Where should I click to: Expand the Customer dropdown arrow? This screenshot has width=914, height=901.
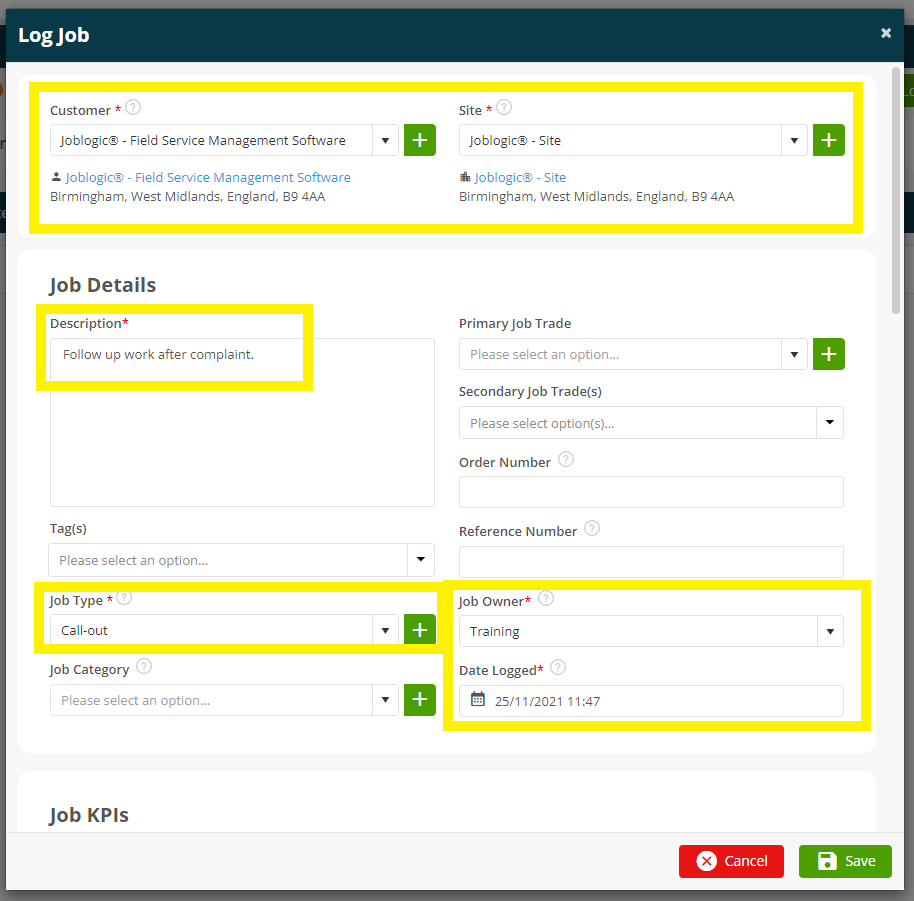(385, 140)
